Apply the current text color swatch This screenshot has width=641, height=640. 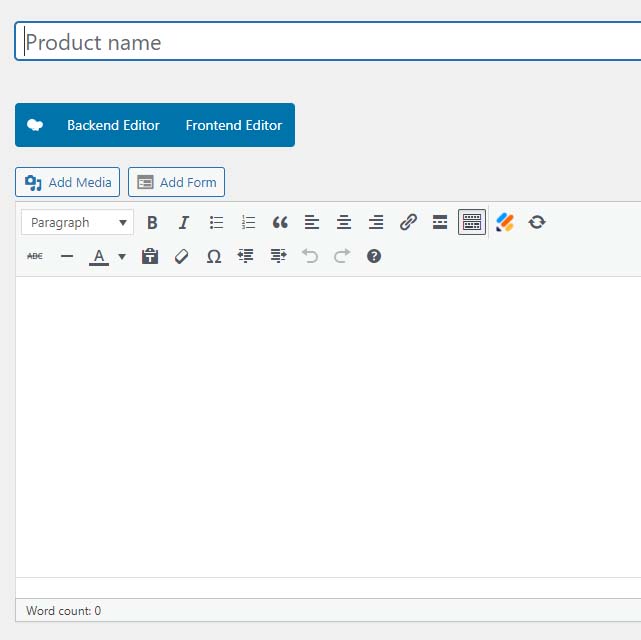coord(99,257)
